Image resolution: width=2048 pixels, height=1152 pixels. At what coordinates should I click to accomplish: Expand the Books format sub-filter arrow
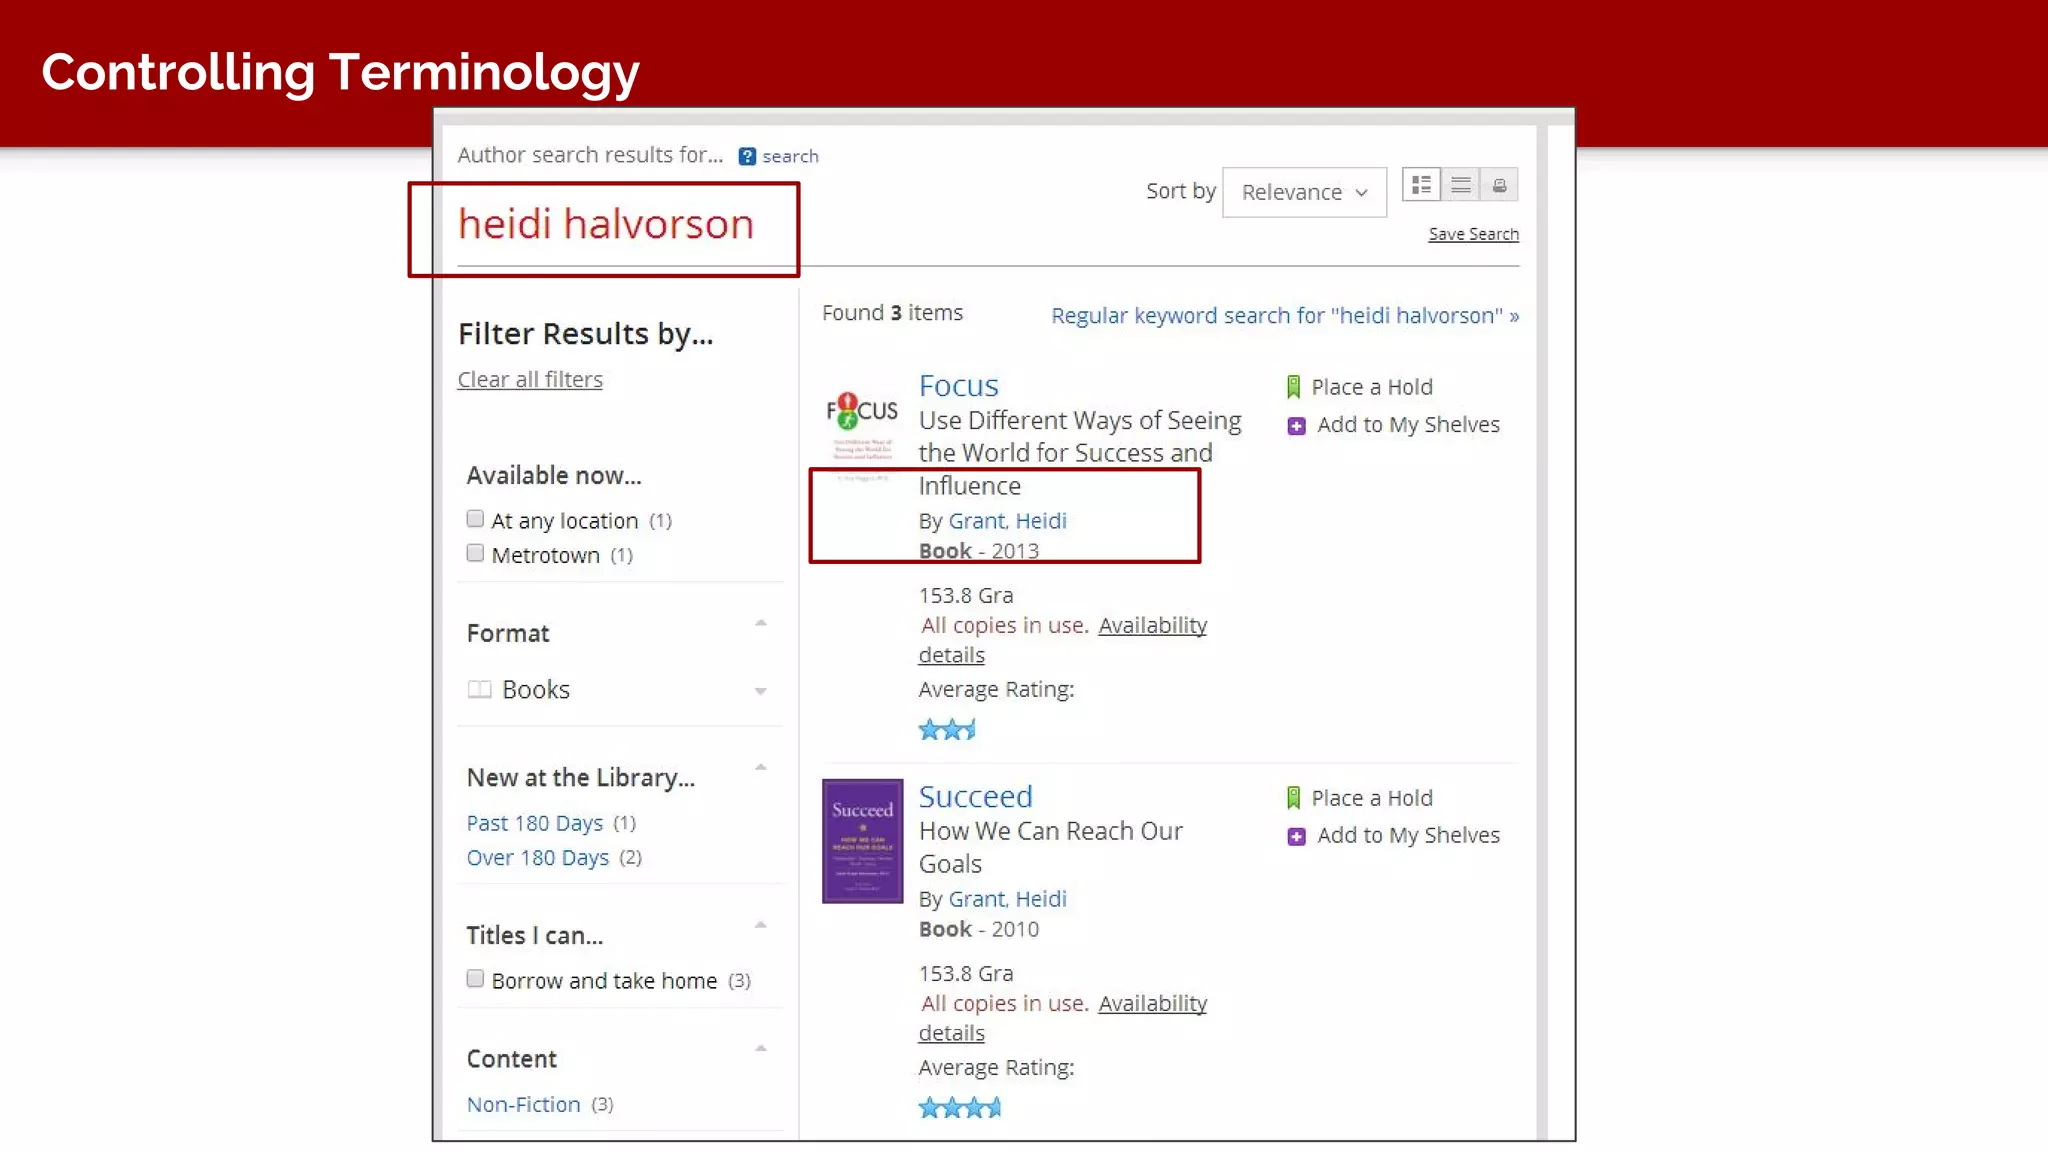pyautogui.click(x=760, y=691)
